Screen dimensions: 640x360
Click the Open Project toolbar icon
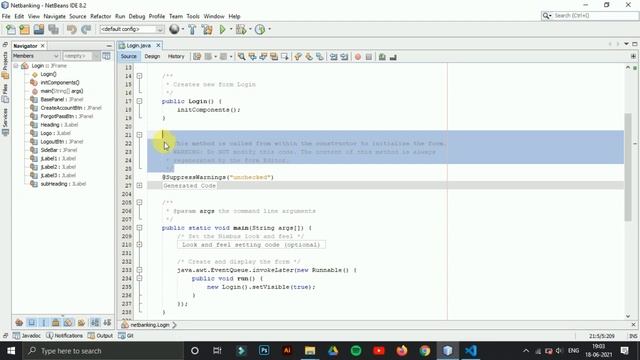pyautogui.click(x=39, y=29)
